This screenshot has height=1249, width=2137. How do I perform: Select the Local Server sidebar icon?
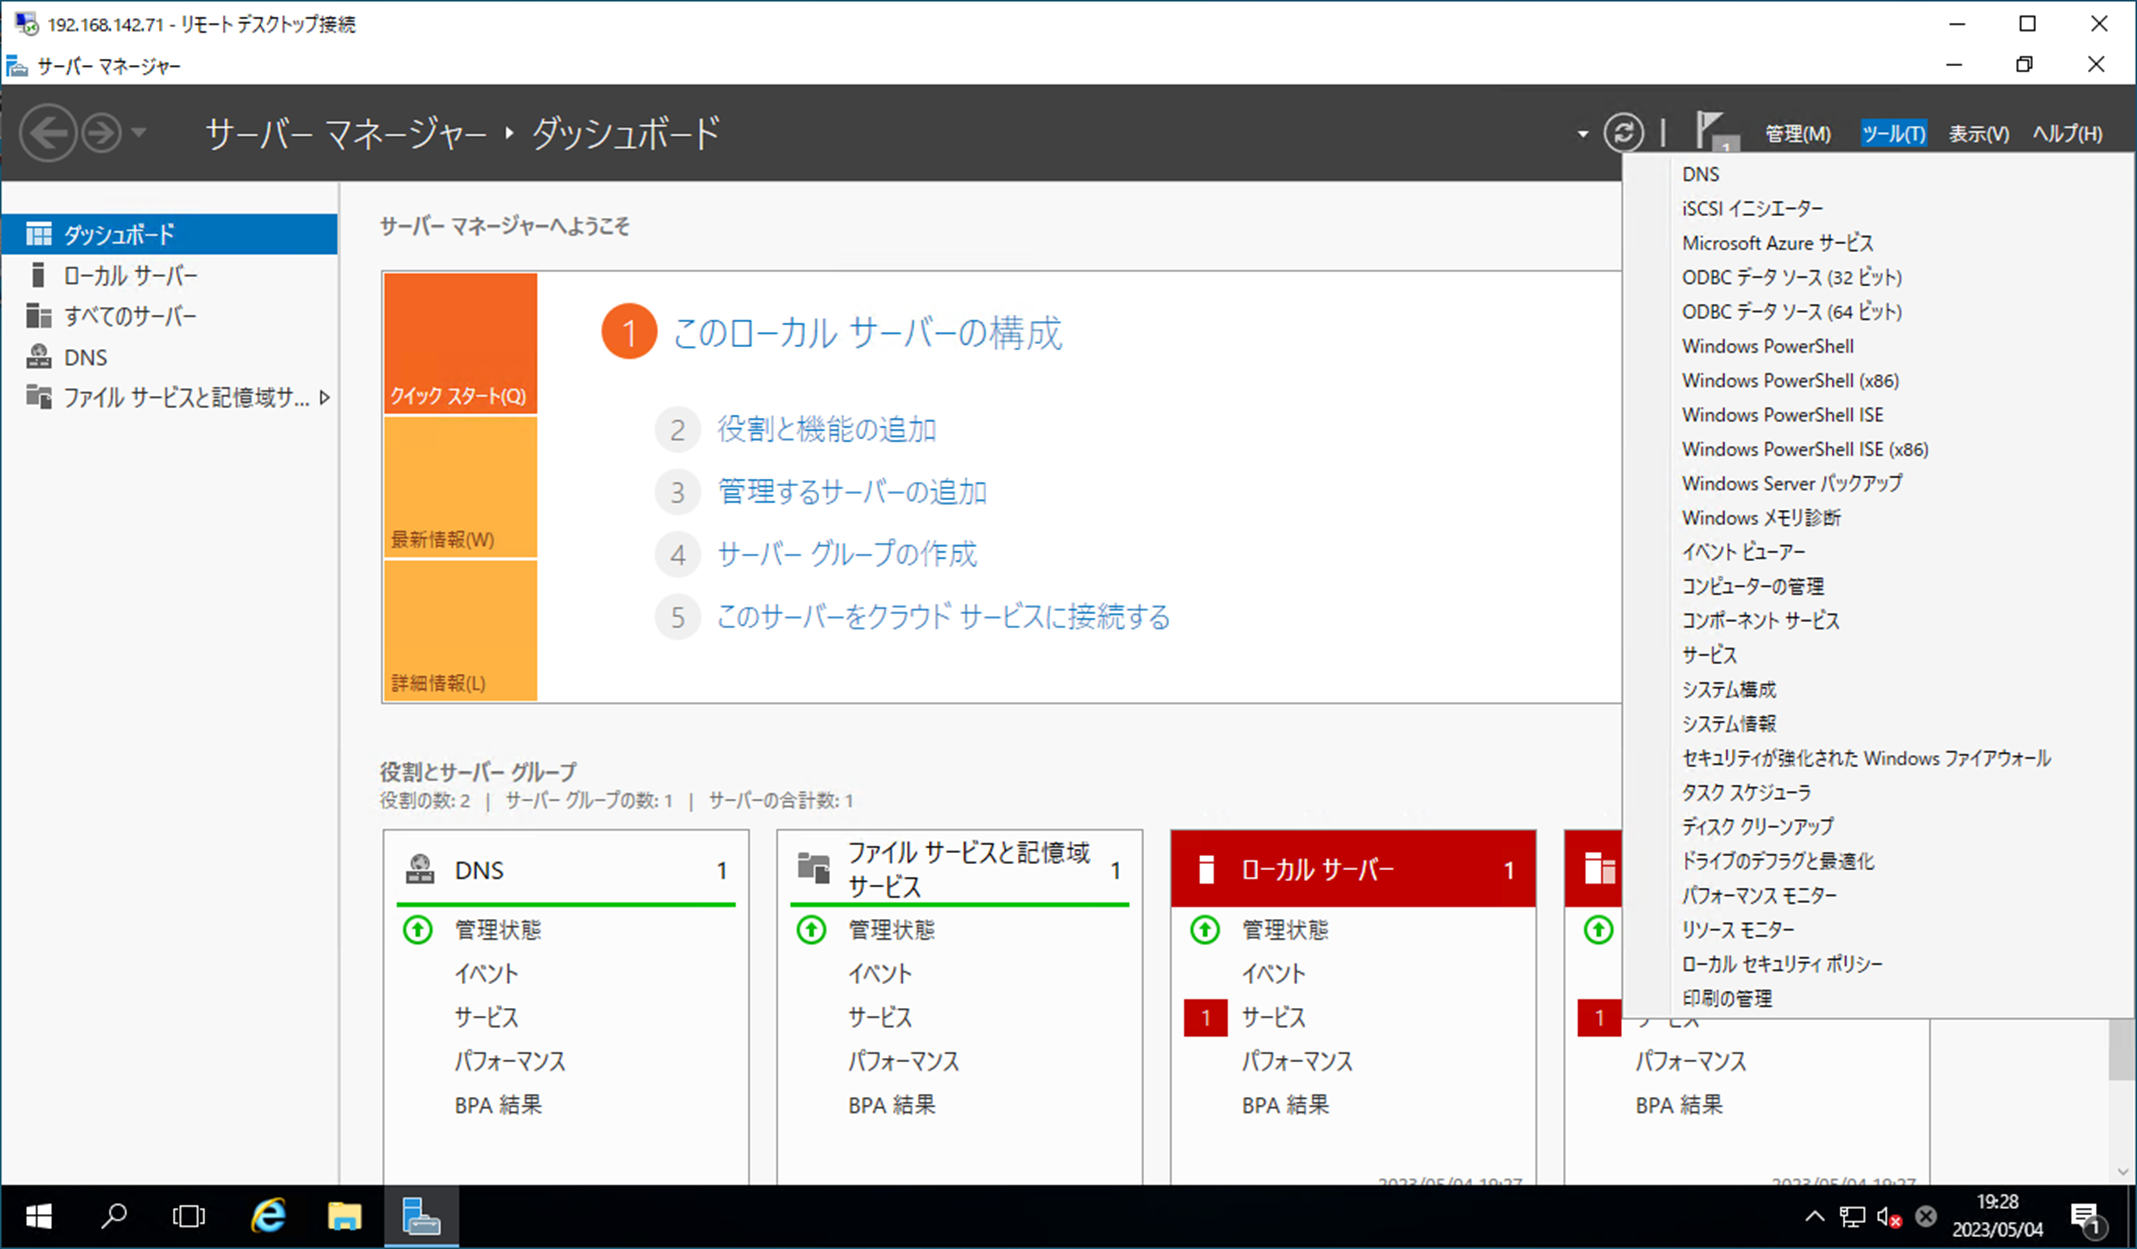38,275
